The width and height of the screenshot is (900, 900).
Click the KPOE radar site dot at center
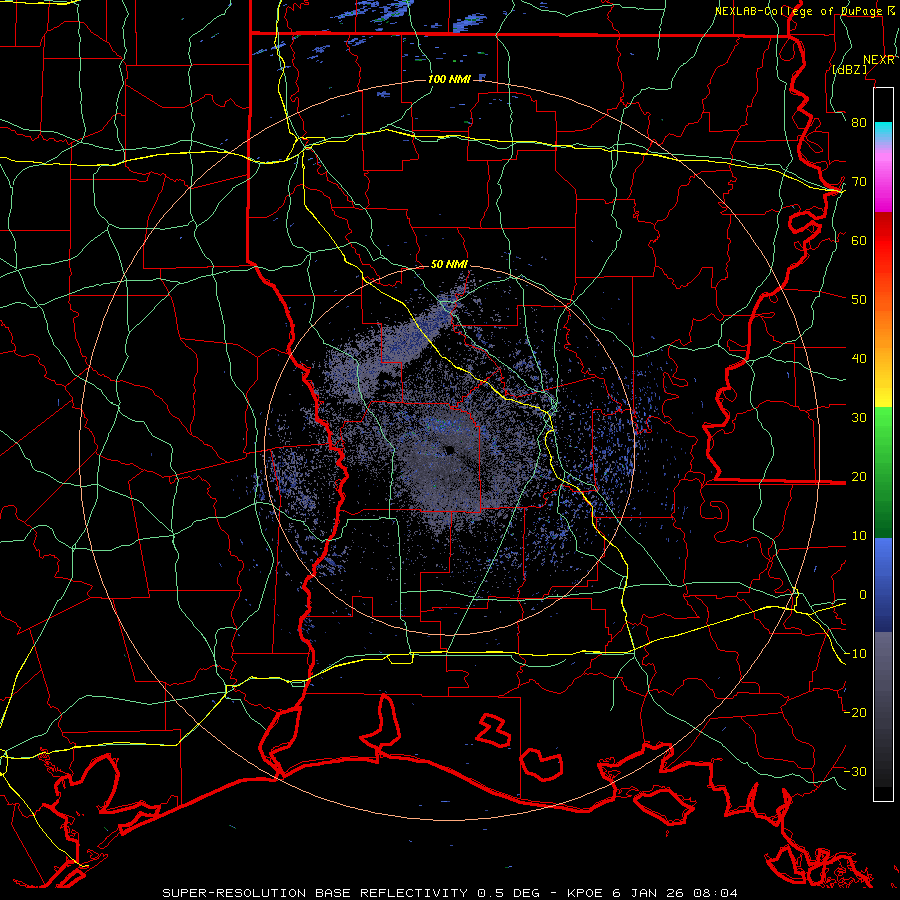tap(449, 450)
